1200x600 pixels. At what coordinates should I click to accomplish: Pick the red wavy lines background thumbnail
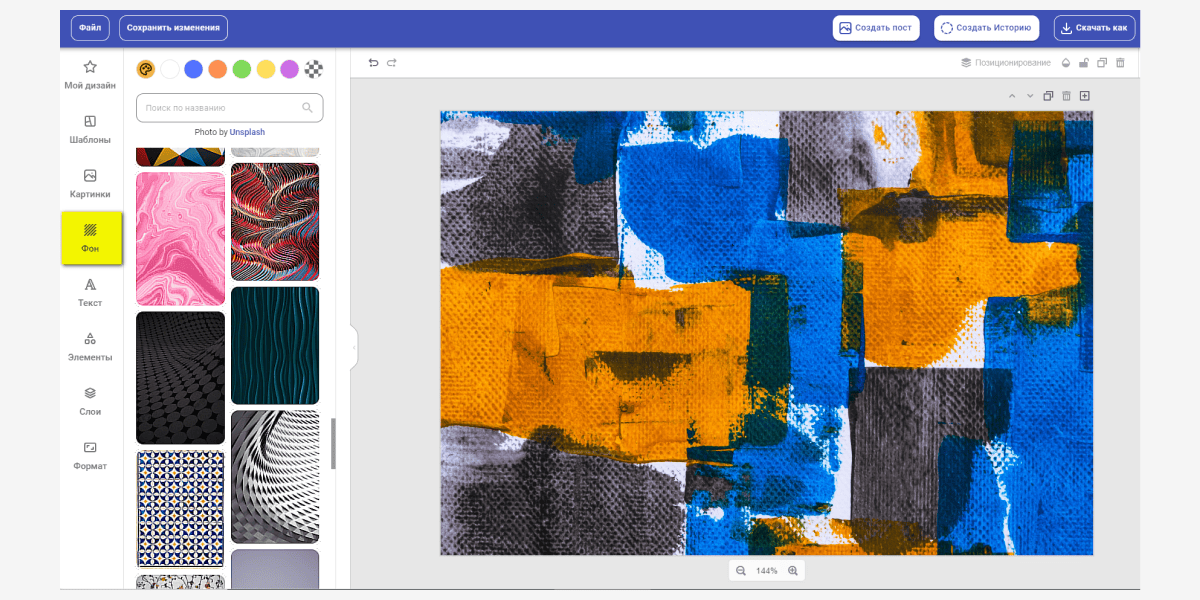[x=275, y=222]
